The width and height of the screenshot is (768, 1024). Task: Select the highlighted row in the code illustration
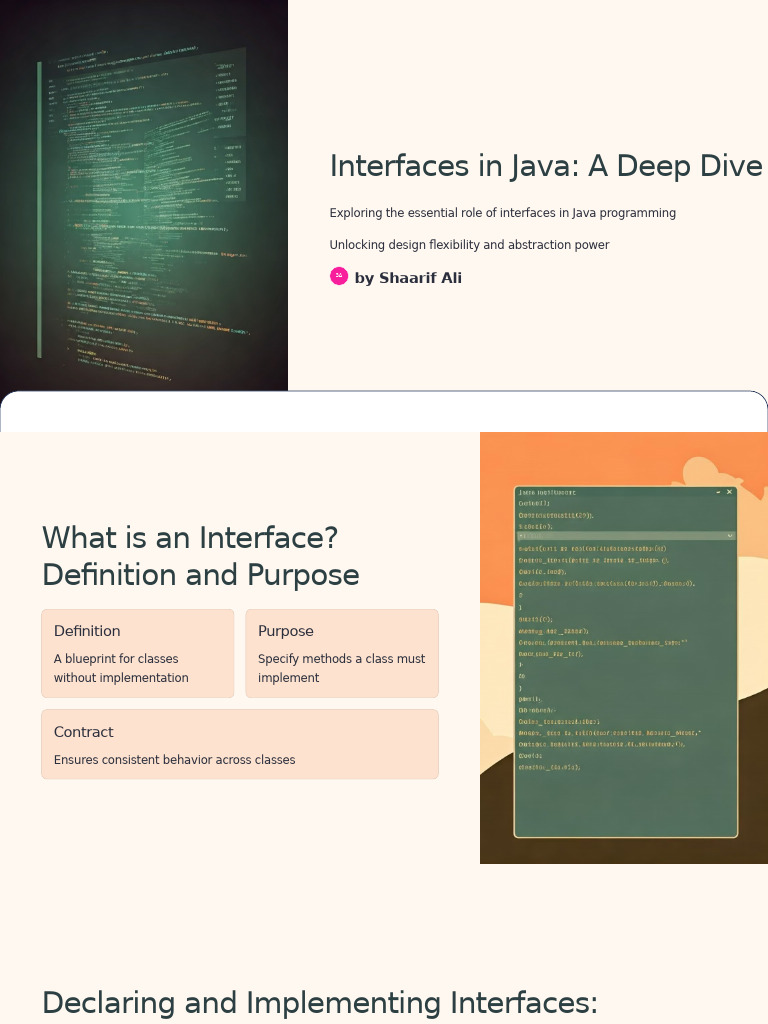click(620, 536)
